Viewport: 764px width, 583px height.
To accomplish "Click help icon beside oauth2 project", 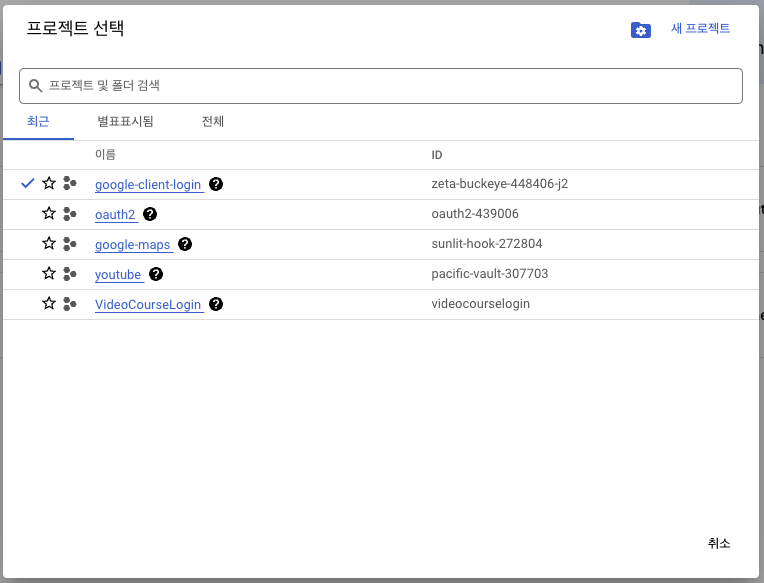I will 150,214.
